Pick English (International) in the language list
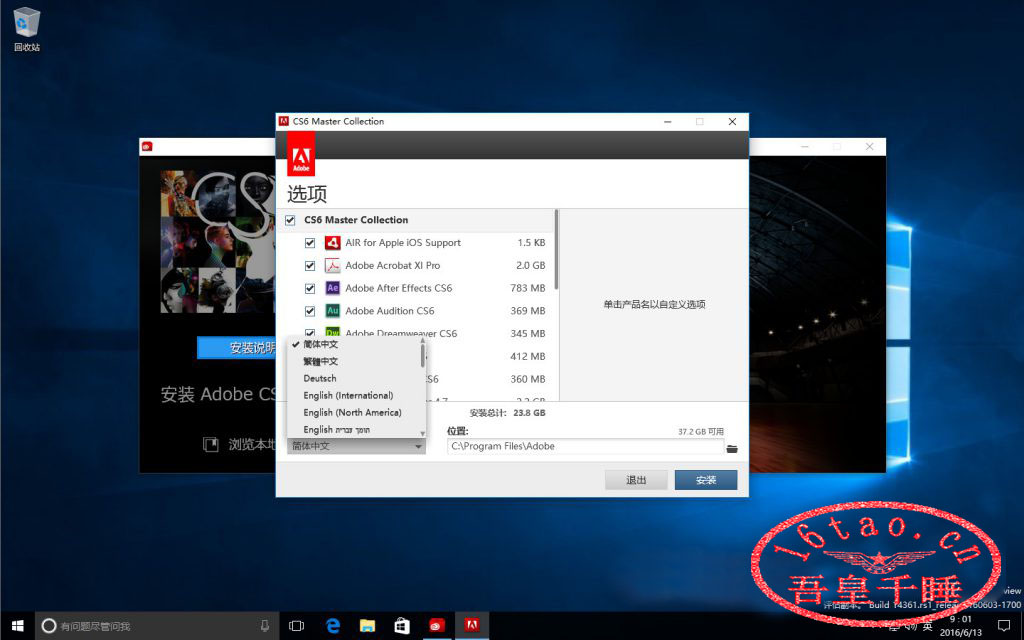 coord(348,395)
